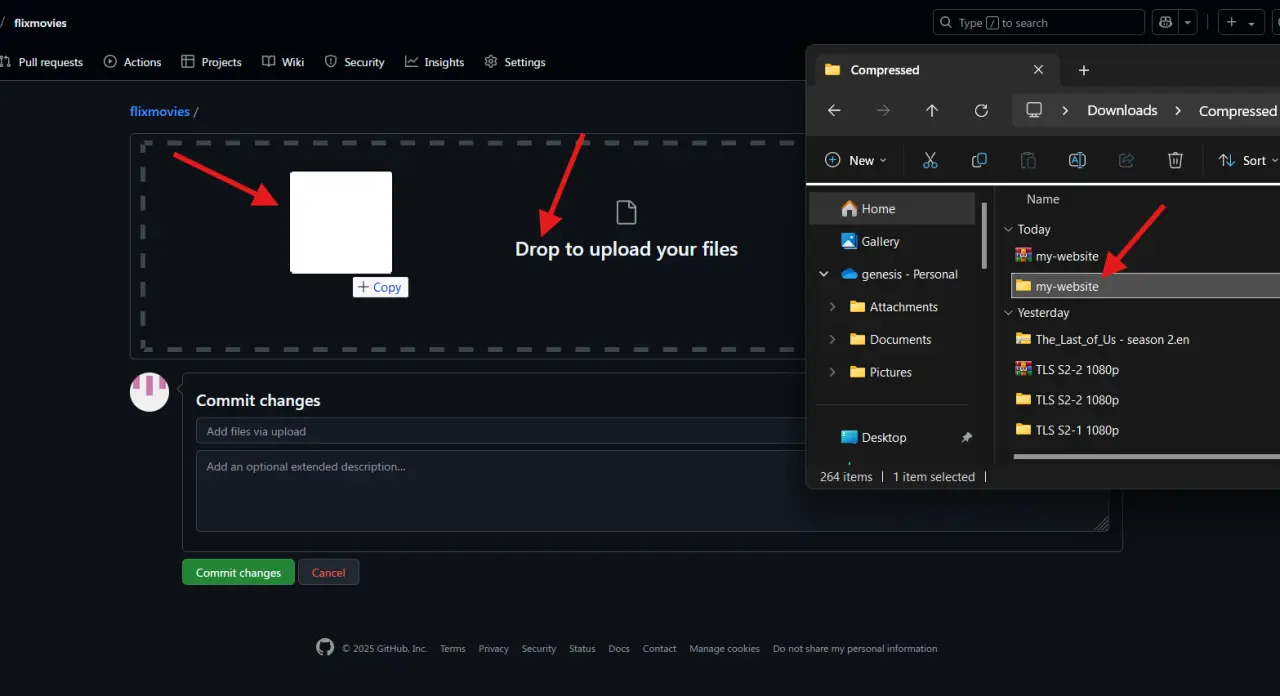This screenshot has height=696, width=1280.
Task: Open the Downloads breadcrumb in address bar
Action: [x=1122, y=110]
